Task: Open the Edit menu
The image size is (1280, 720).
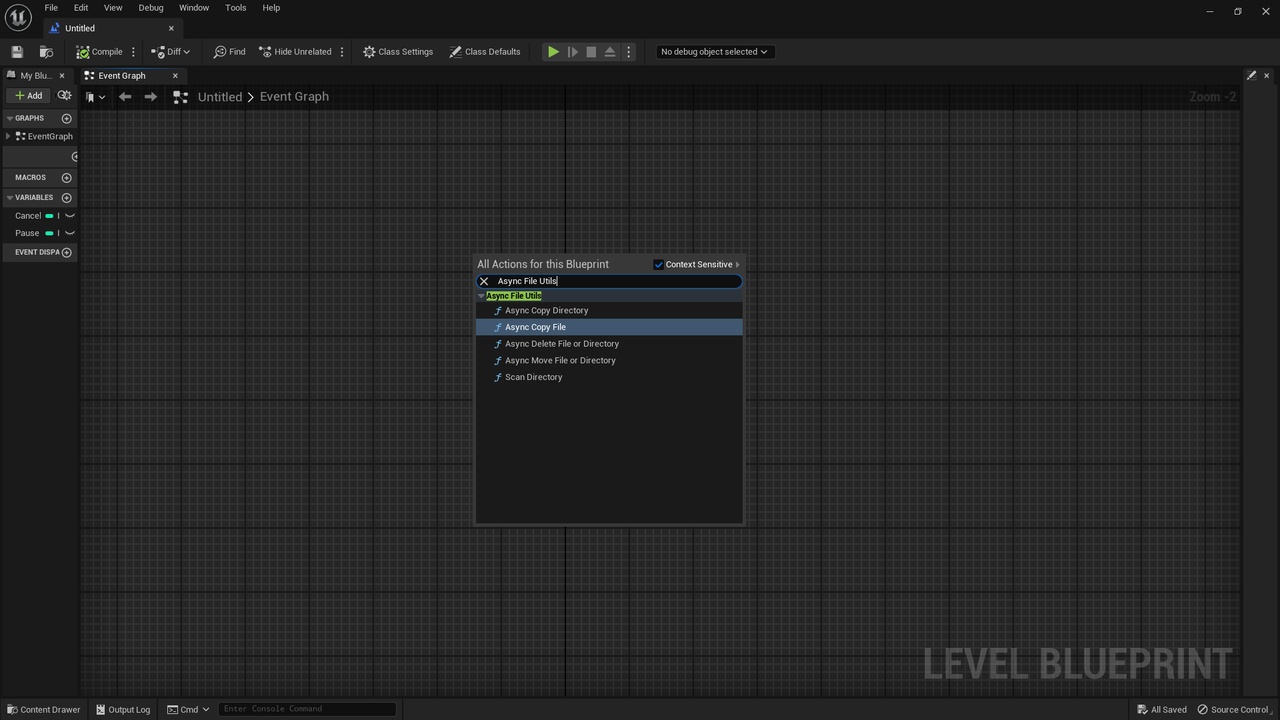Action: pyautogui.click(x=81, y=8)
